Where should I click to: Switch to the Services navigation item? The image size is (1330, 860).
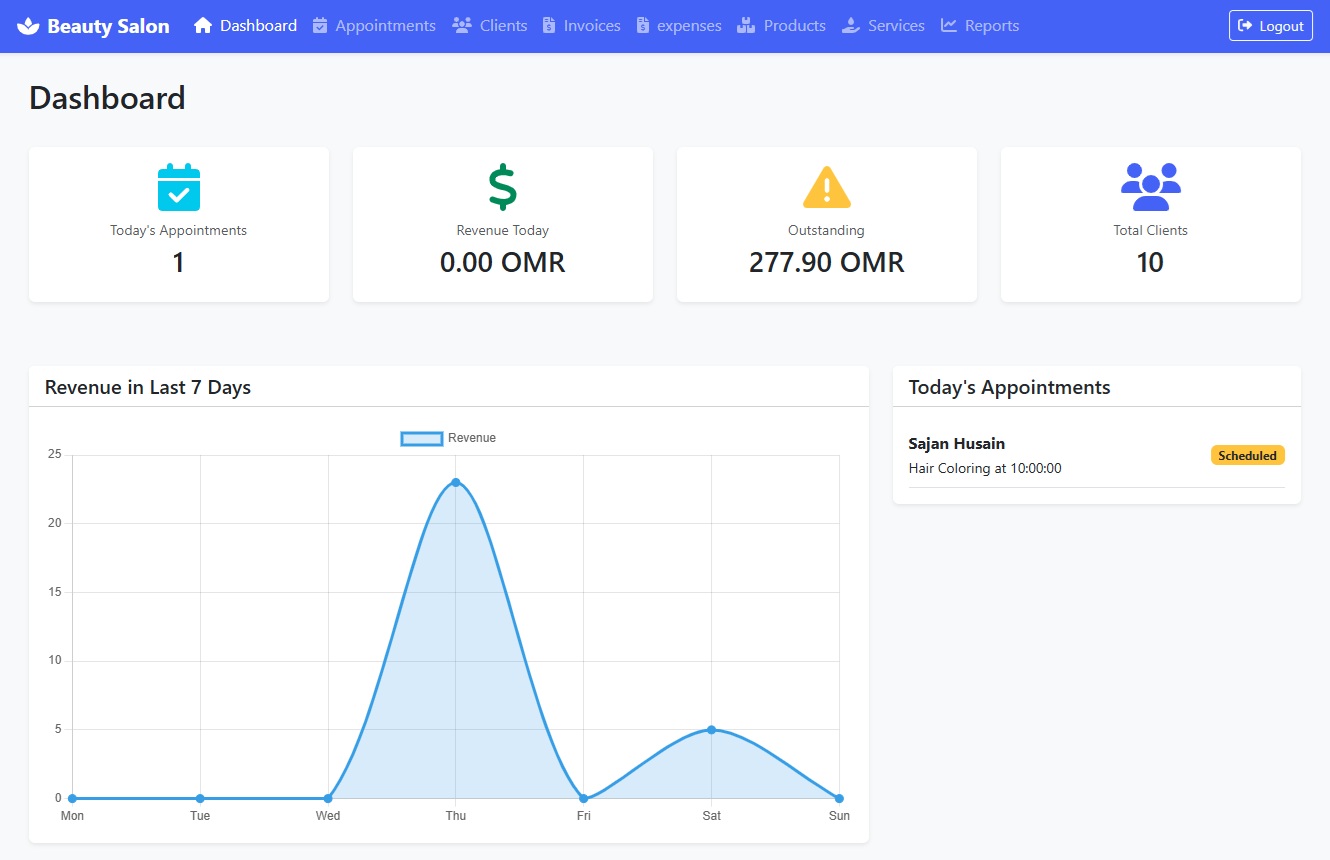pos(883,25)
